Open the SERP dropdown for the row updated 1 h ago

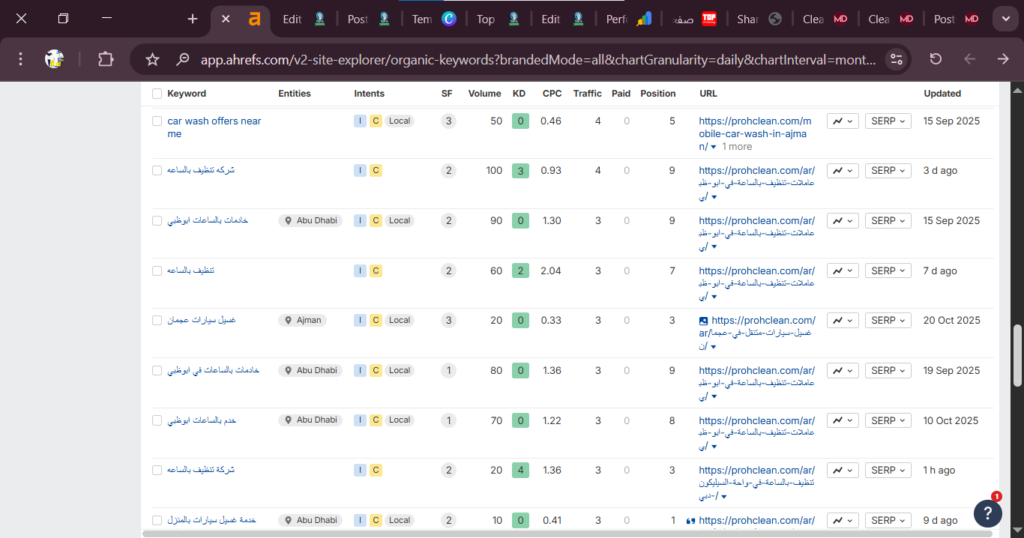[x=888, y=470]
